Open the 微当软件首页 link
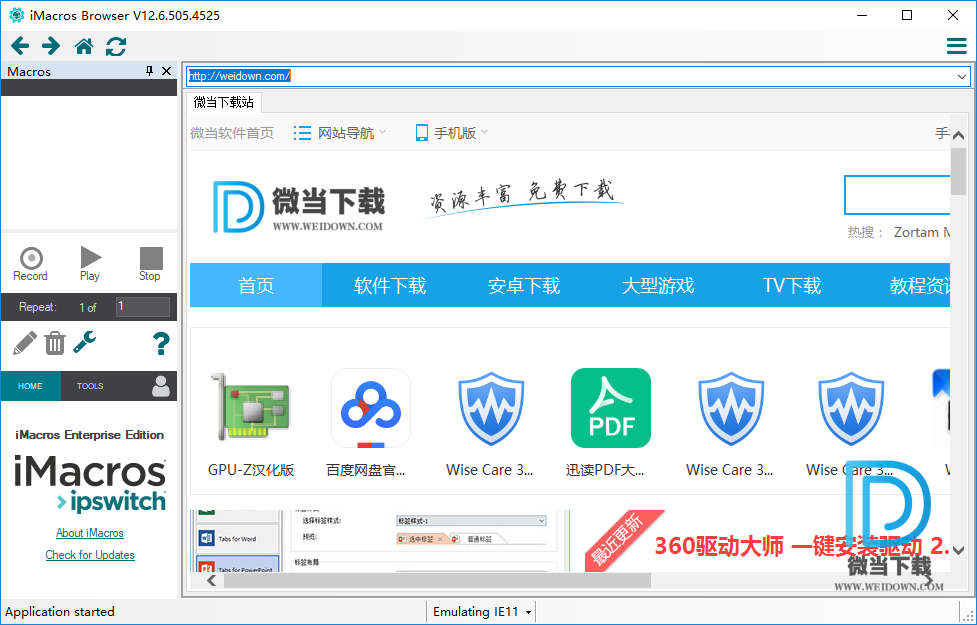 [232, 133]
